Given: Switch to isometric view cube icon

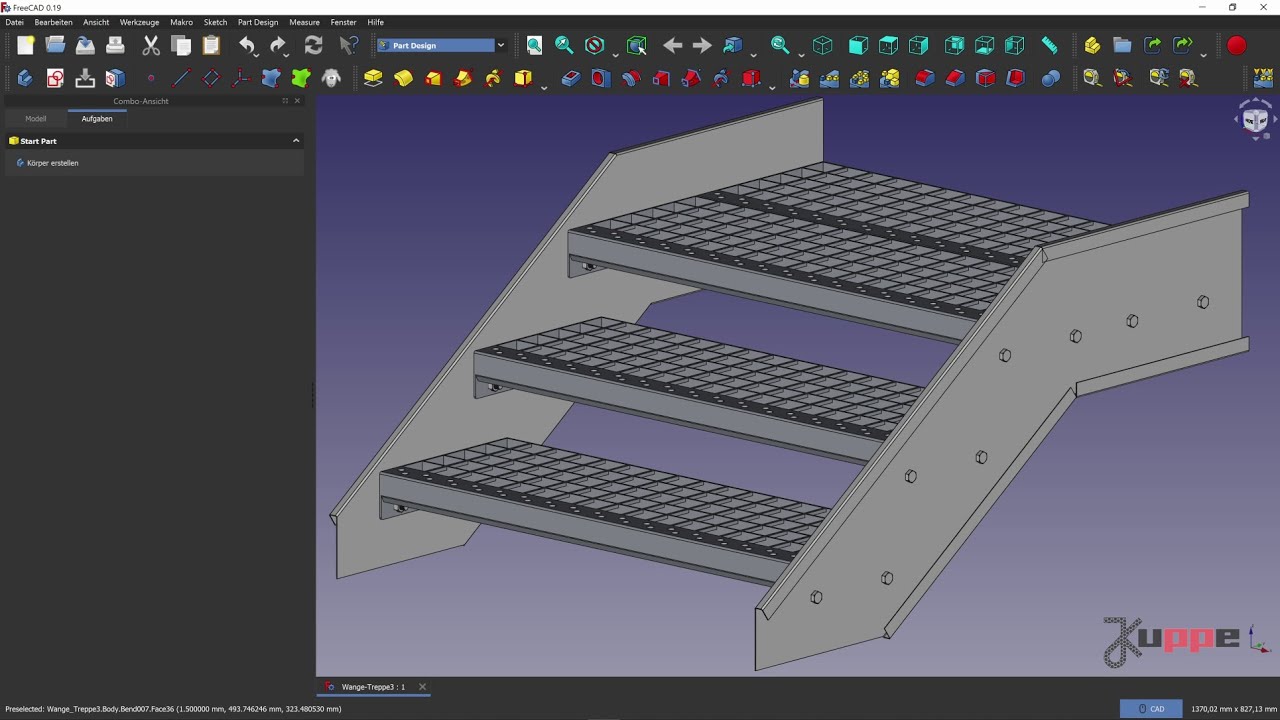Looking at the screenshot, I should point(823,45).
